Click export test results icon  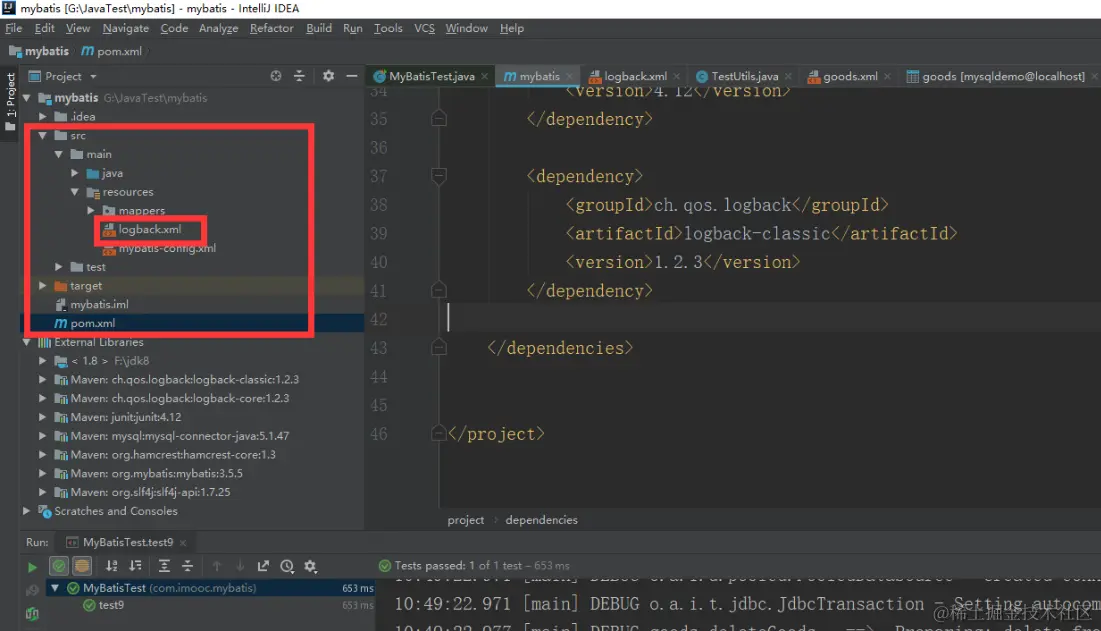[263, 566]
